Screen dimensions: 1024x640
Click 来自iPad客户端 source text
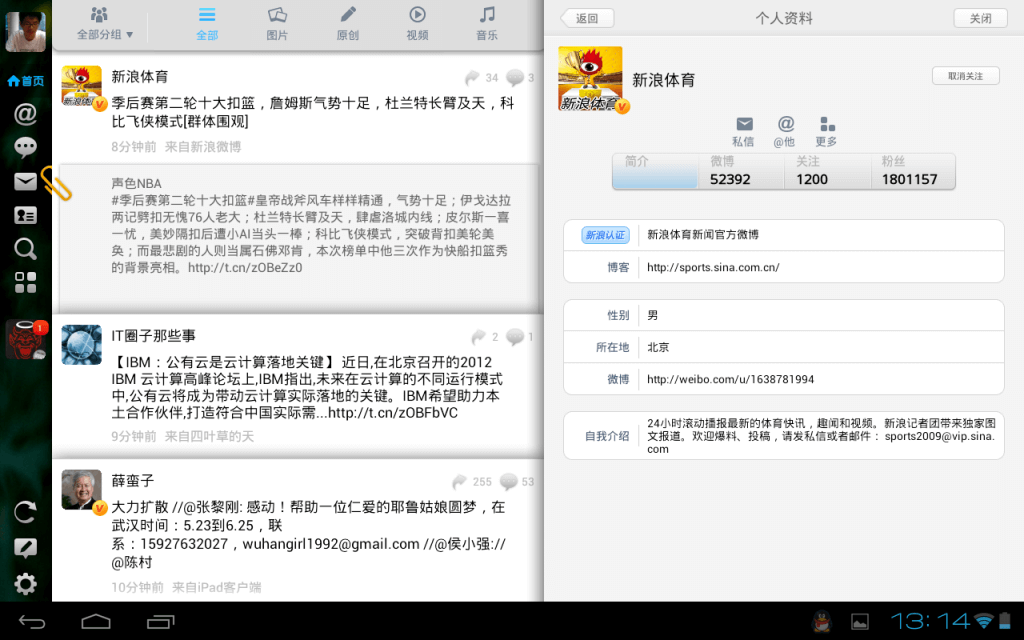point(216,587)
